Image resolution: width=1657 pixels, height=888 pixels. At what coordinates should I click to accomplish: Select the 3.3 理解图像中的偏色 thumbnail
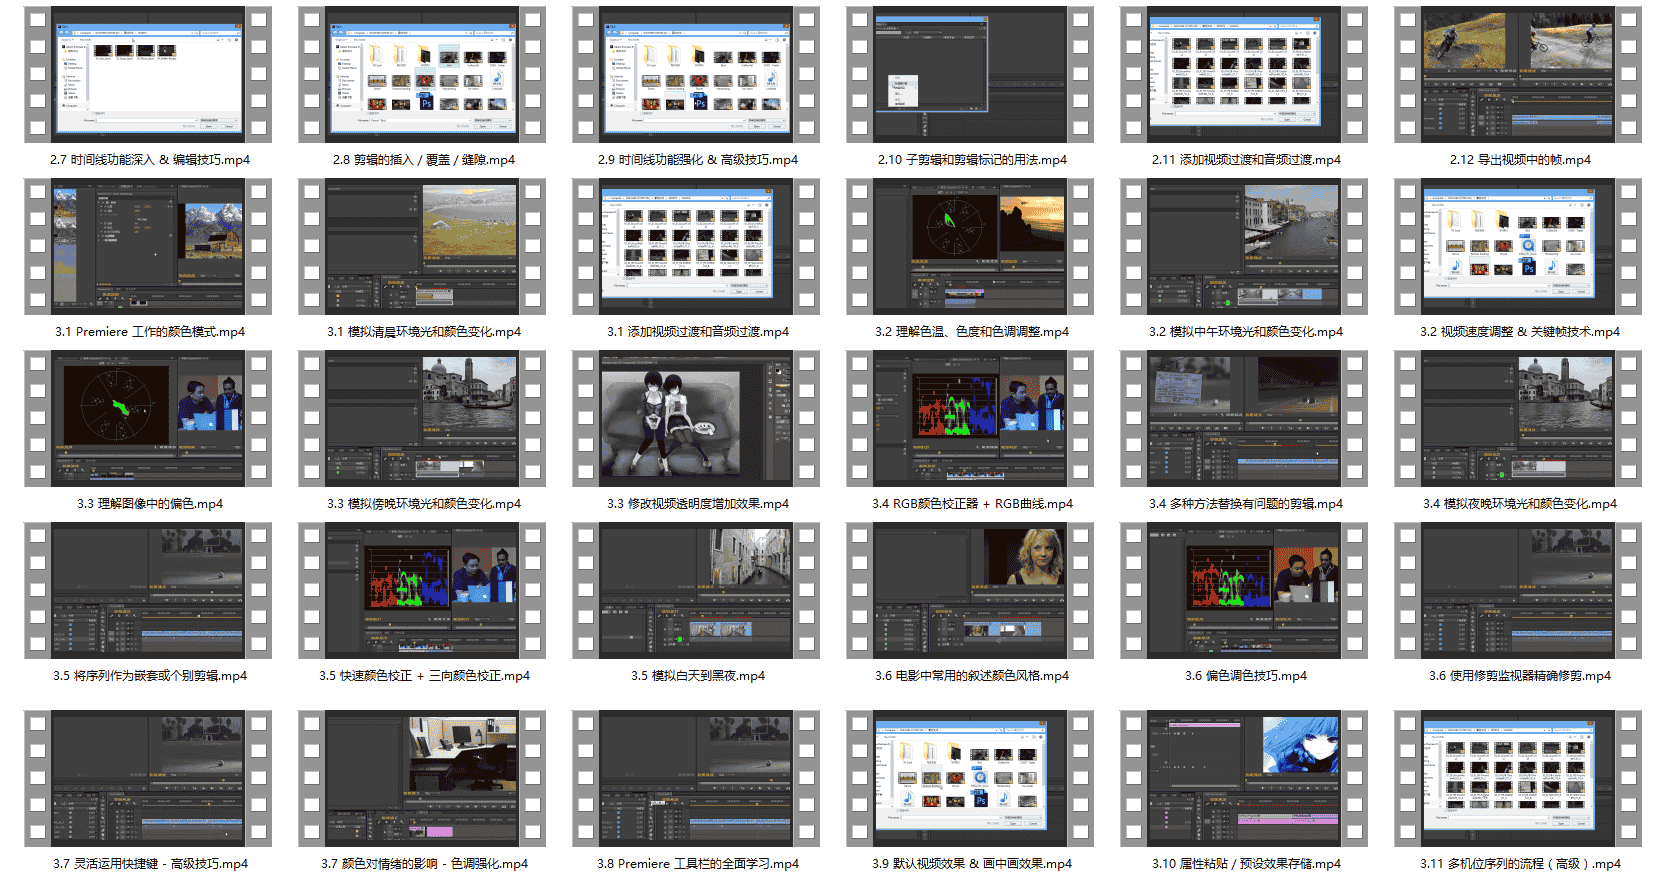coord(148,419)
